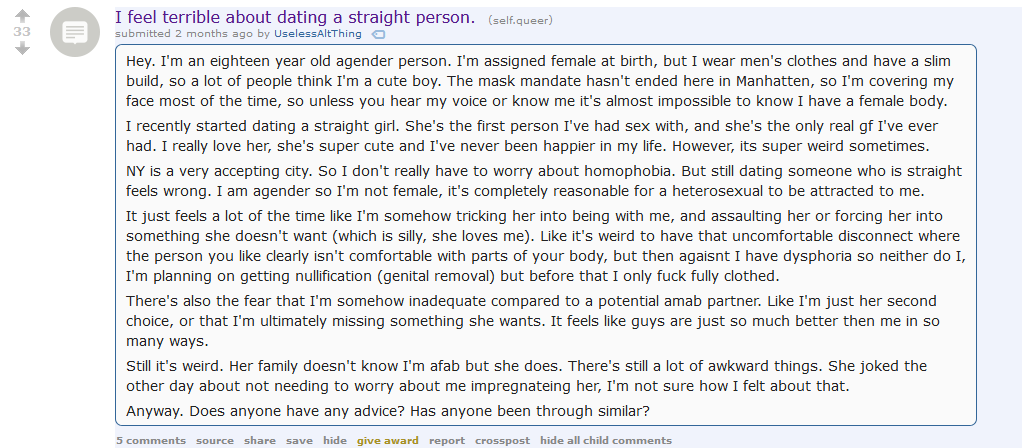View the 5 comments
This screenshot has height=448, width=1022.
tap(151, 440)
